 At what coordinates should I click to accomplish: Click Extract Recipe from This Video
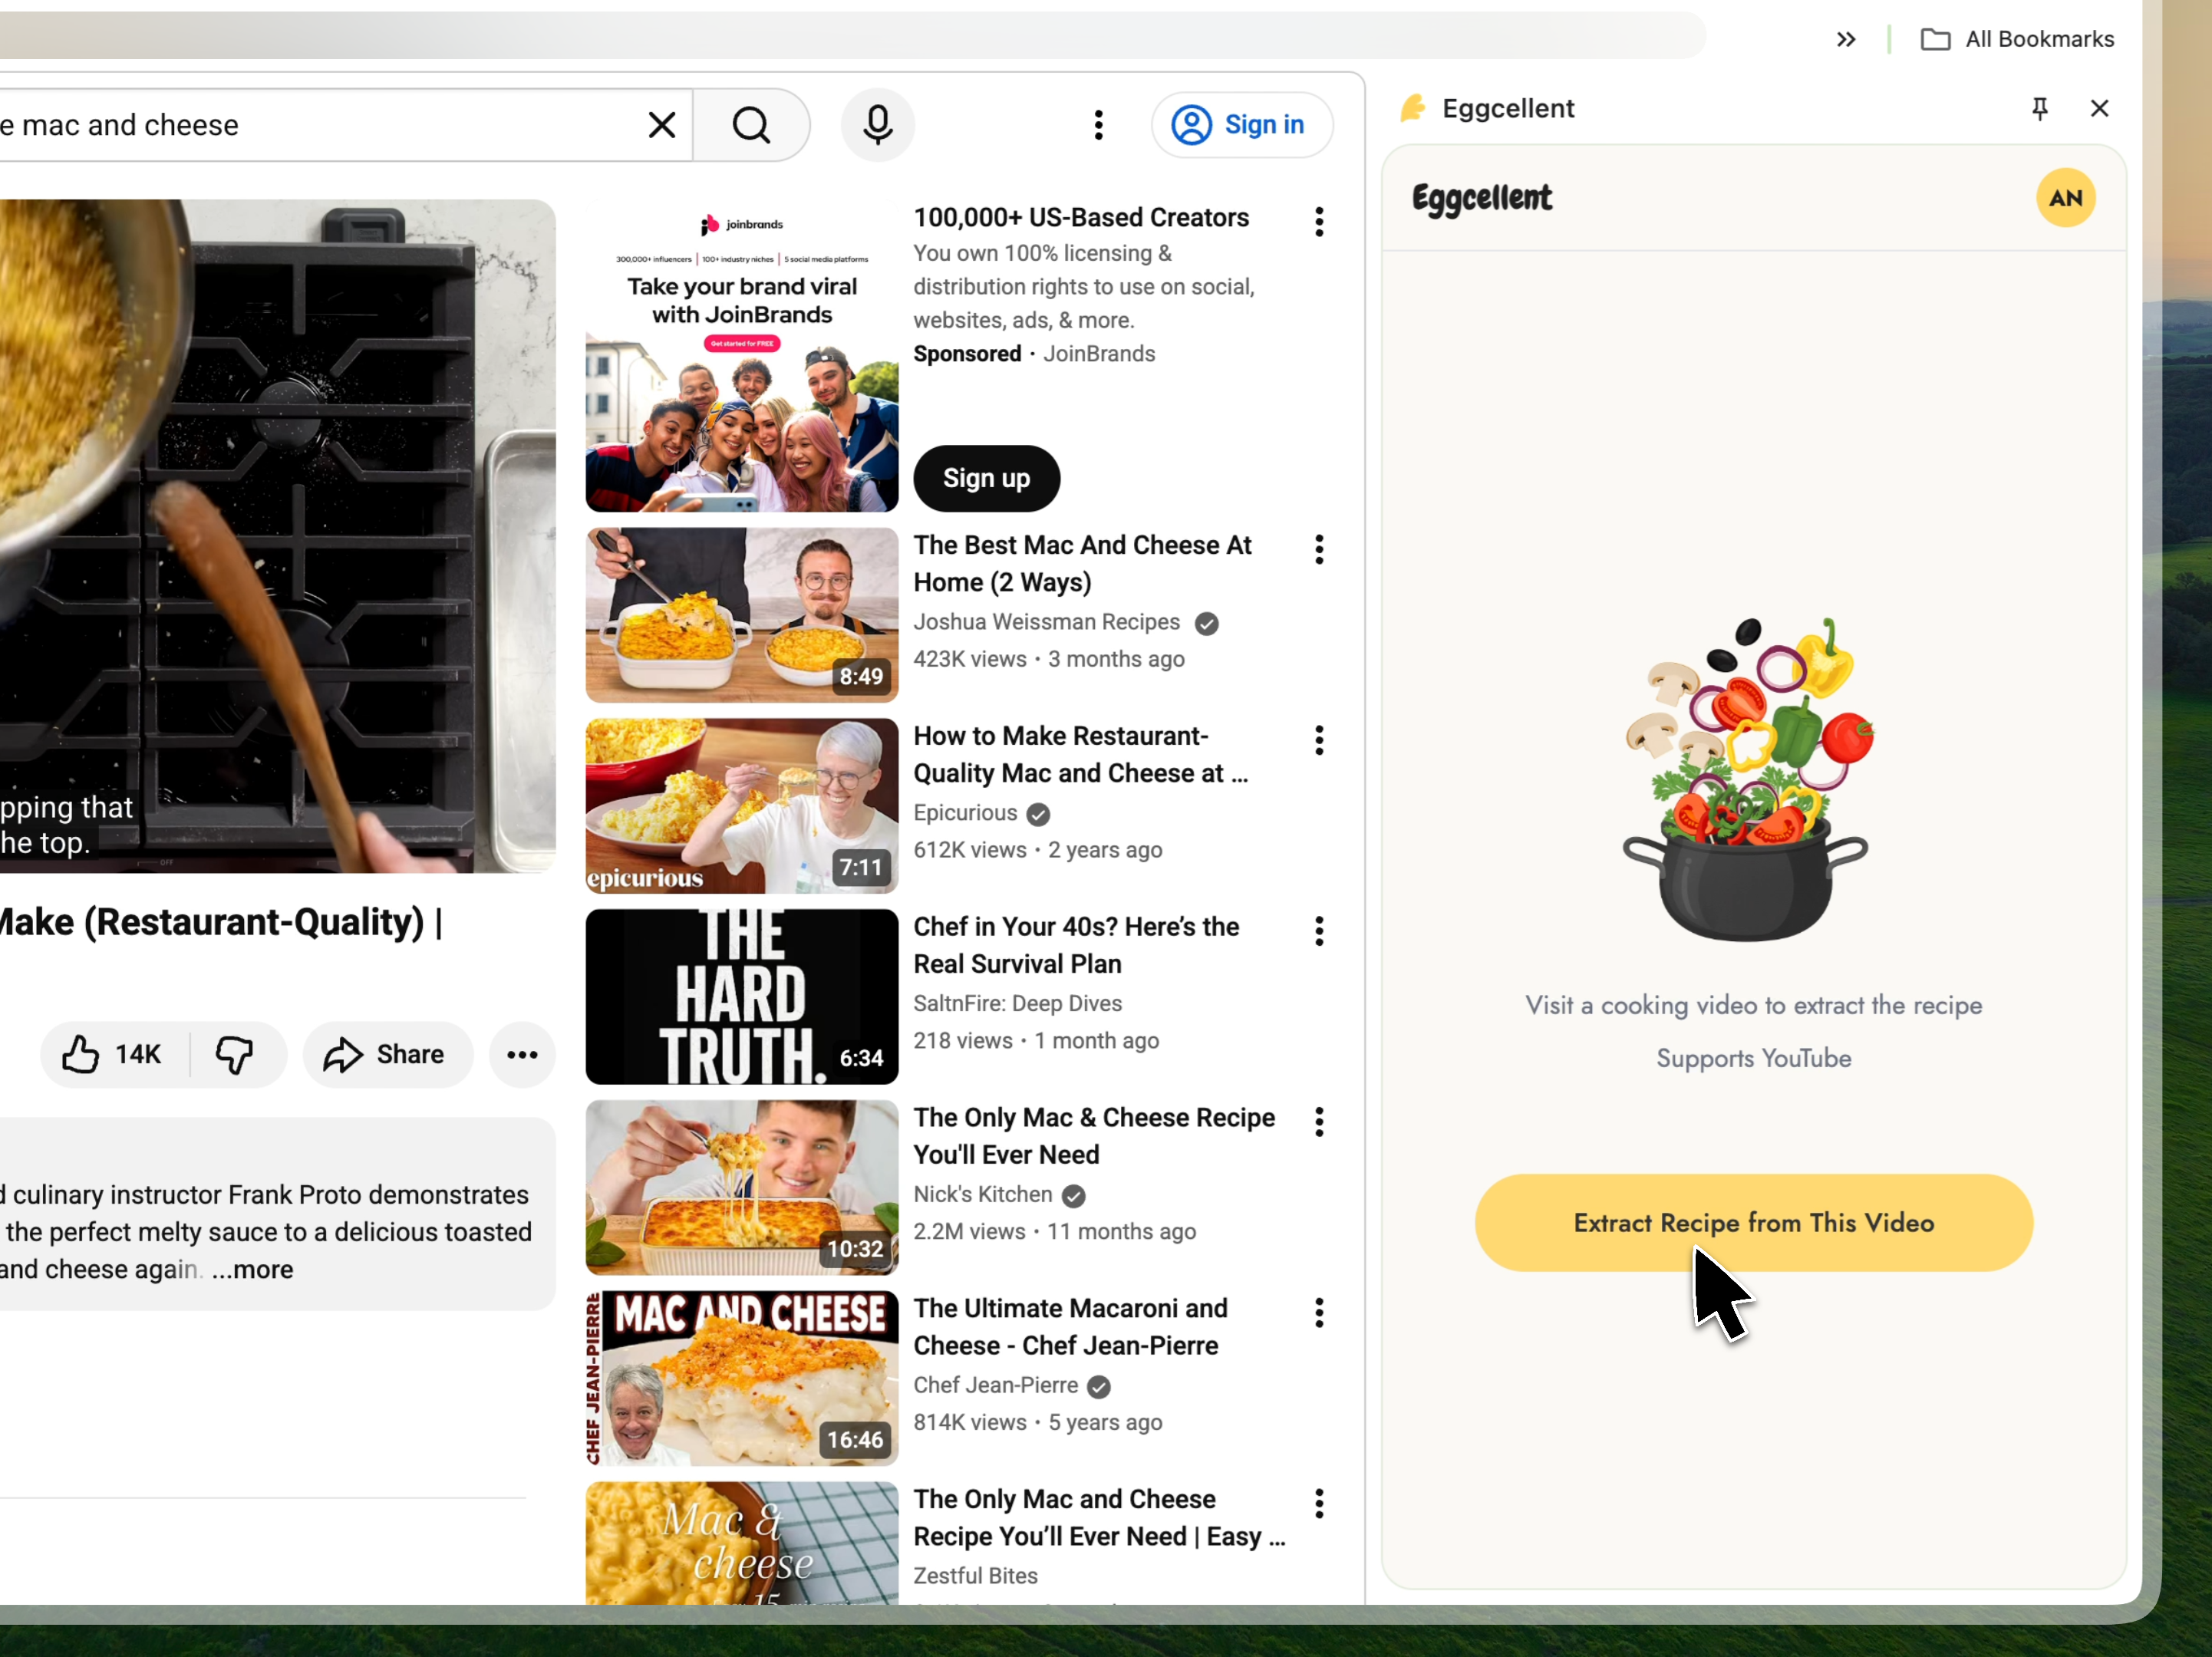pos(1752,1222)
